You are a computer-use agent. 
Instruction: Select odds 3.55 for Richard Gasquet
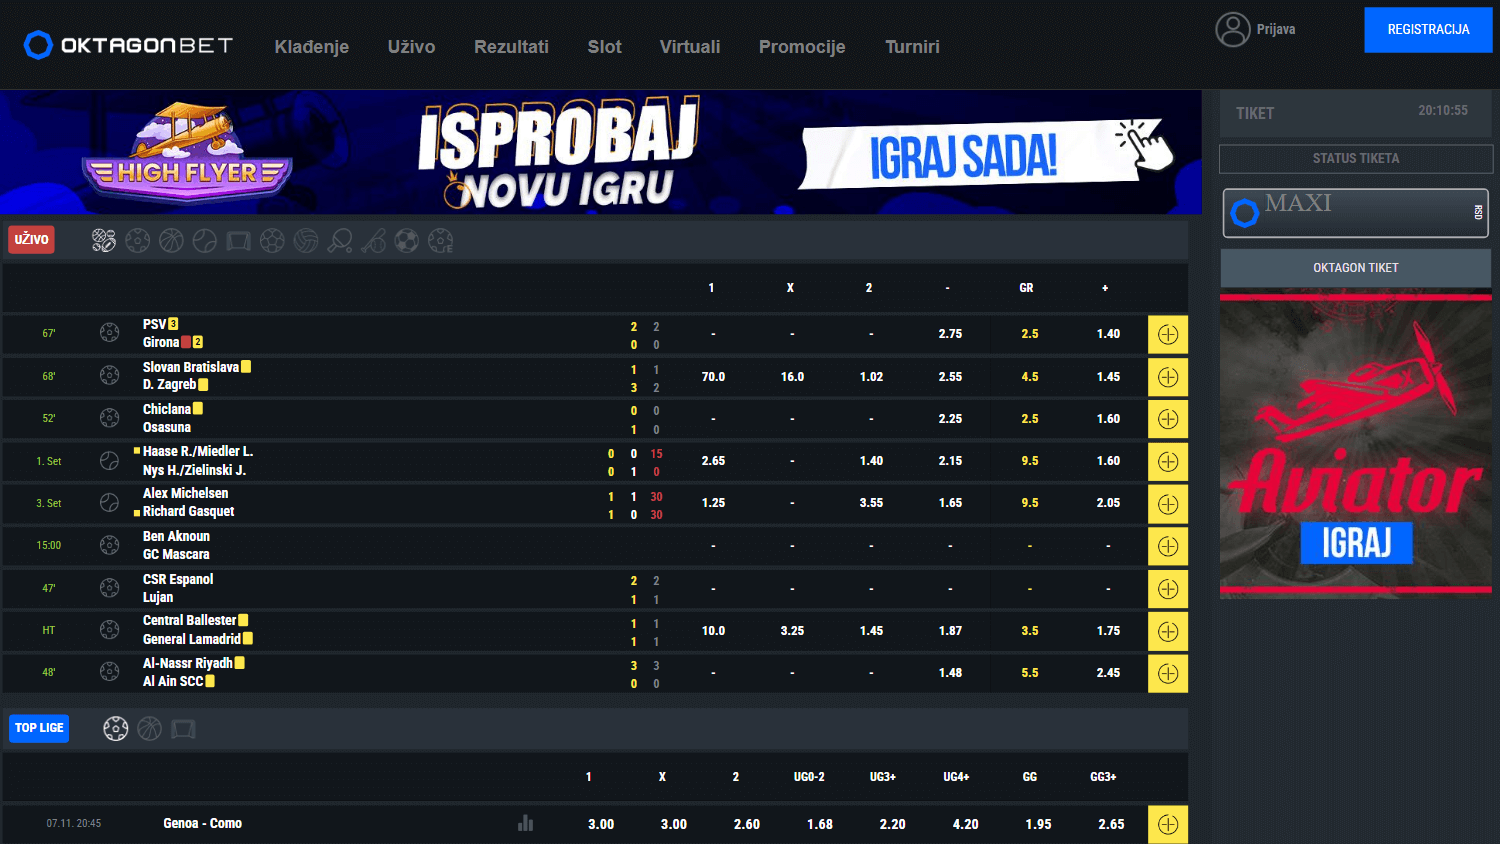click(871, 503)
